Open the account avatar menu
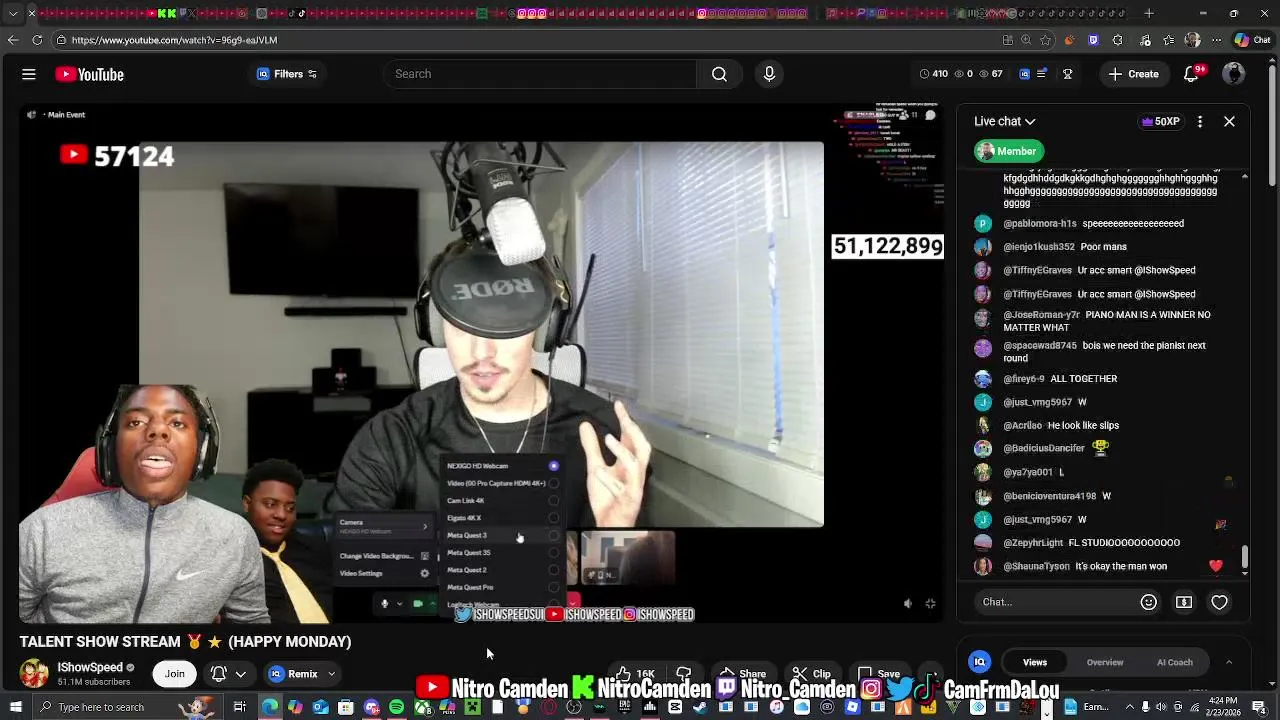Image resolution: width=1280 pixels, height=720 pixels. coord(1234,74)
